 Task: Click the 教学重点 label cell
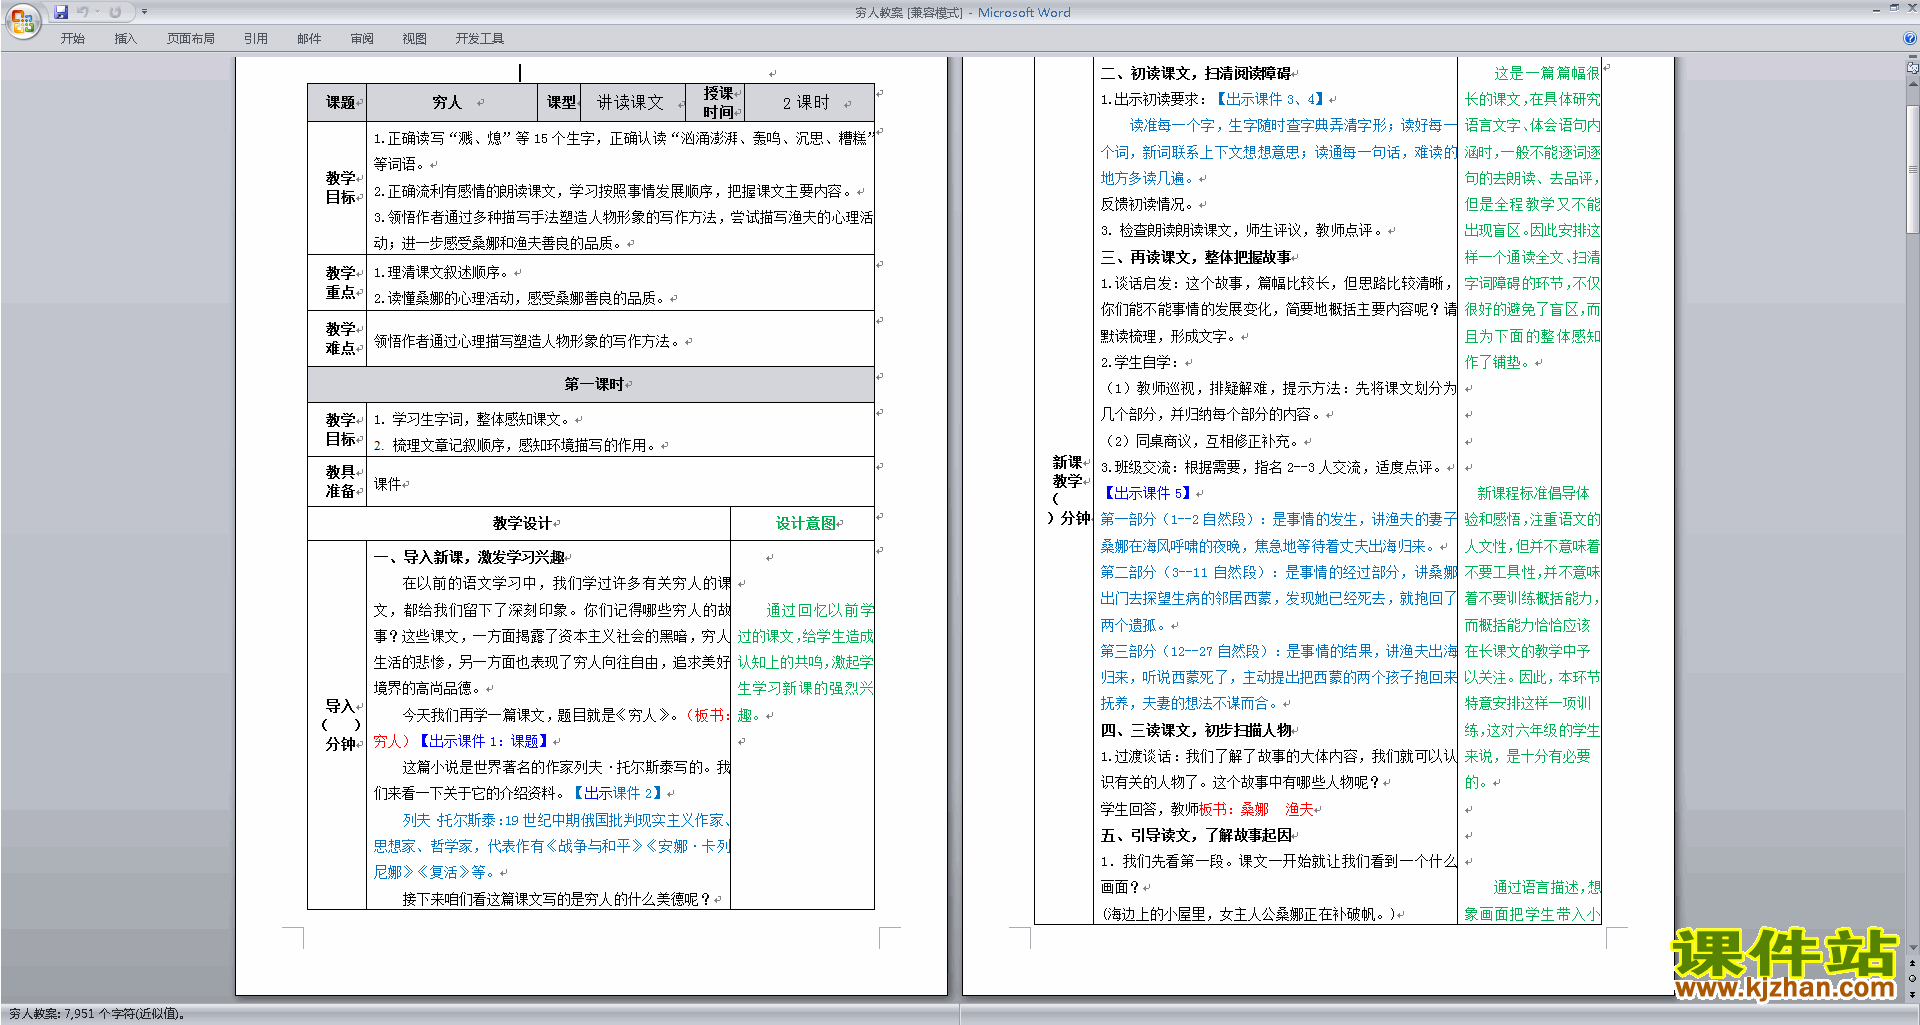click(338, 283)
